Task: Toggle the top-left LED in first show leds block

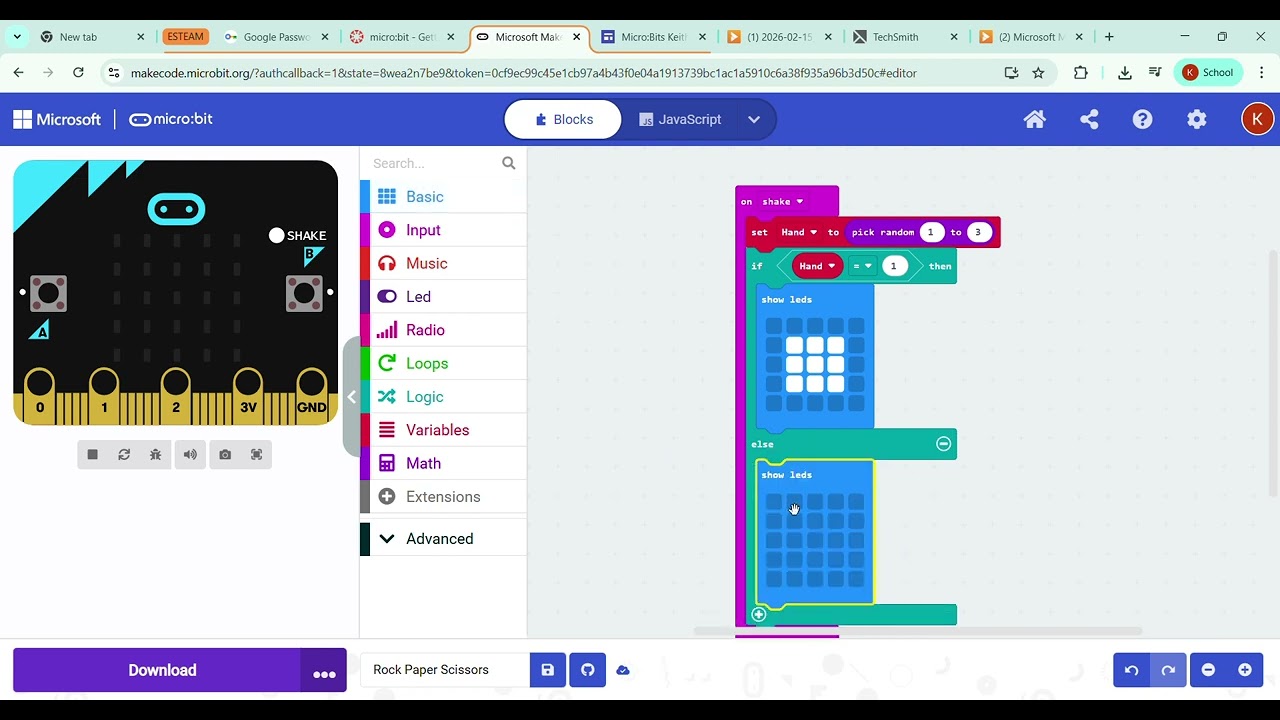Action: pyautogui.click(x=774, y=326)
